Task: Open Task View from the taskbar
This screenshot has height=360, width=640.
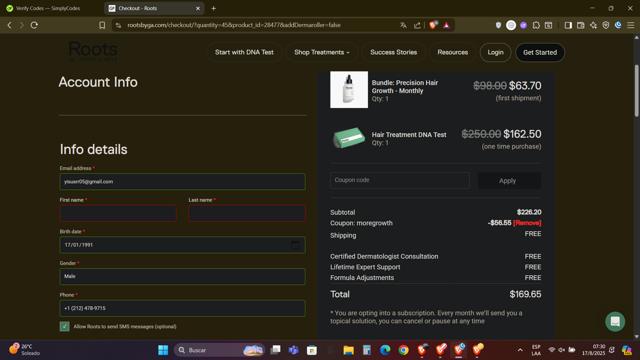Action: point(276,350)
